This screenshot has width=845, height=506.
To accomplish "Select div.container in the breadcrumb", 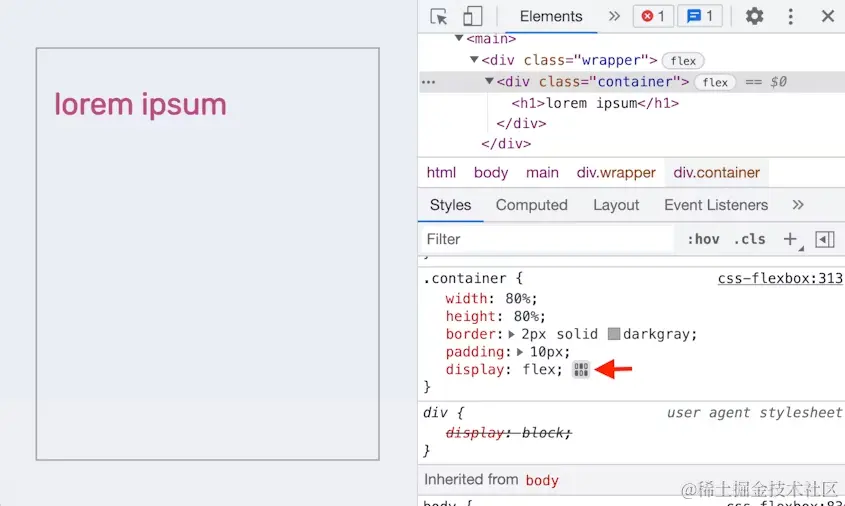I will pos(716,172).
